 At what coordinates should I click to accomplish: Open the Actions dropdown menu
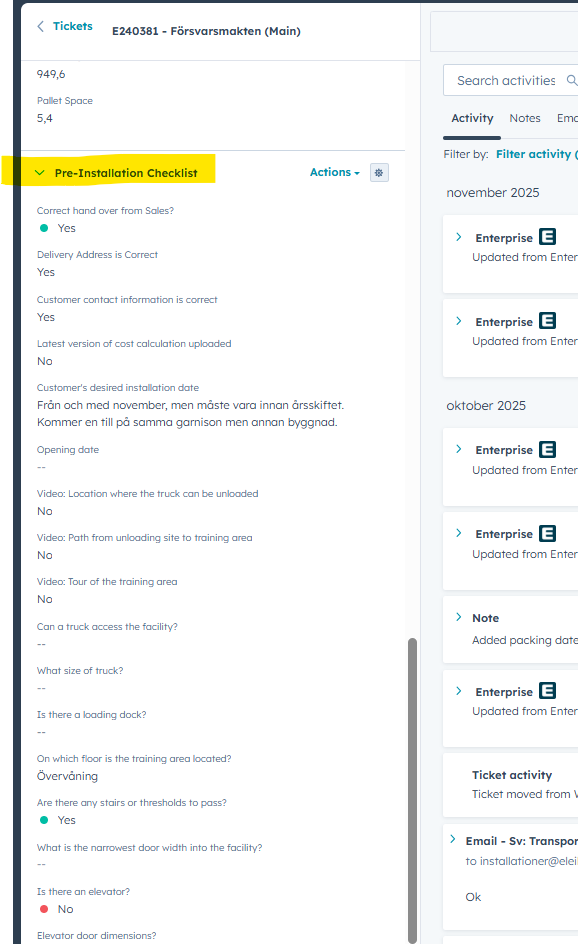(x=334, y=172)
